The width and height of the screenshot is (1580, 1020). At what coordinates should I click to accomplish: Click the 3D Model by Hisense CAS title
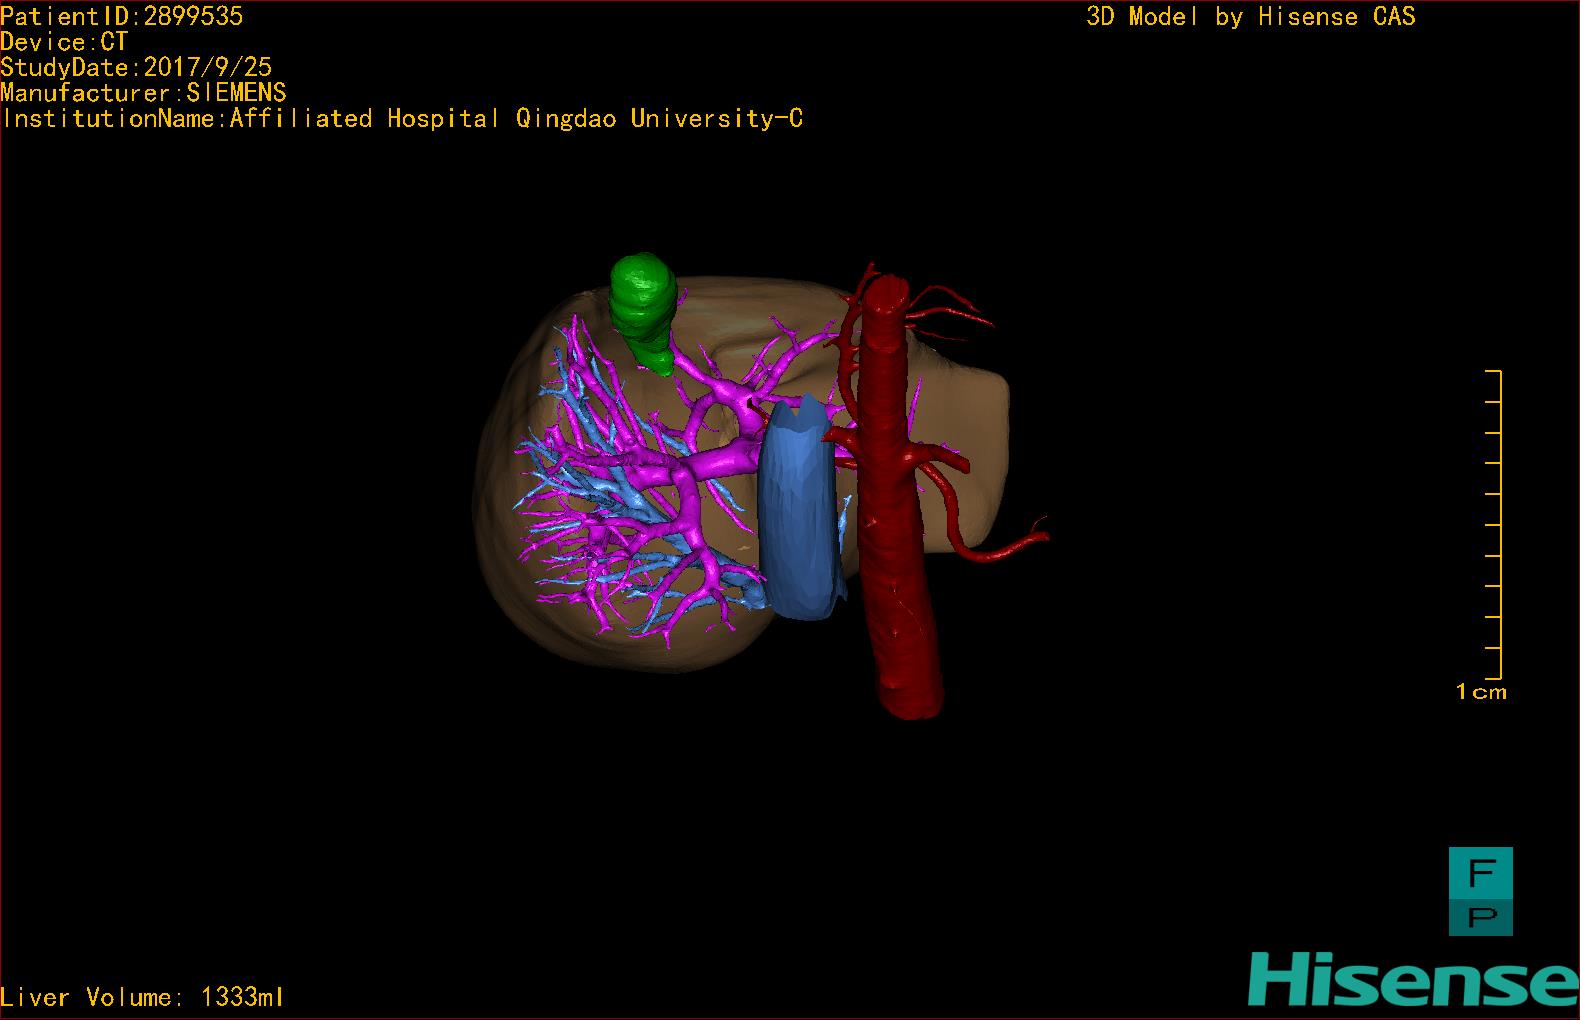1251,16
